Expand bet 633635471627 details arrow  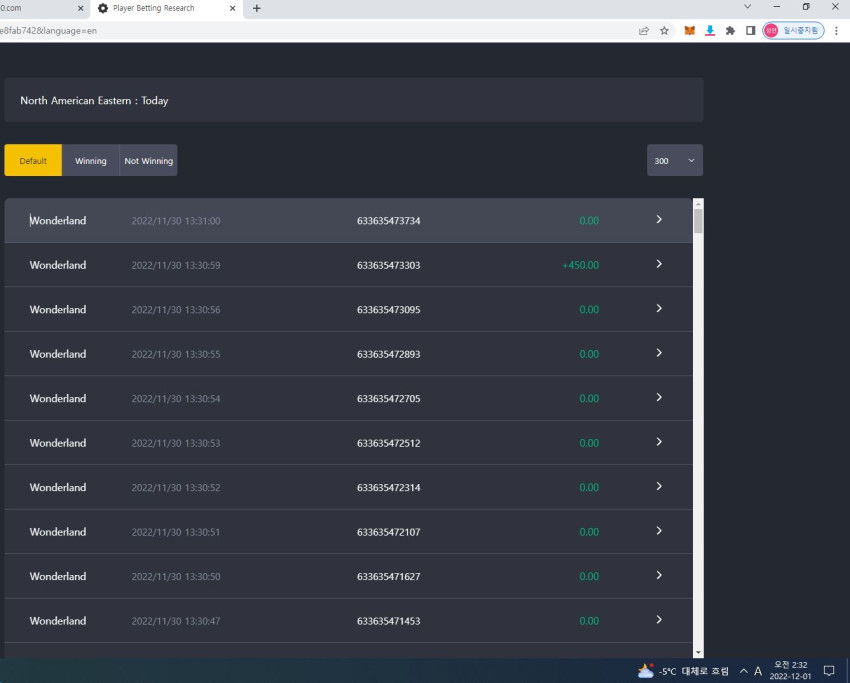coord(659,575)
